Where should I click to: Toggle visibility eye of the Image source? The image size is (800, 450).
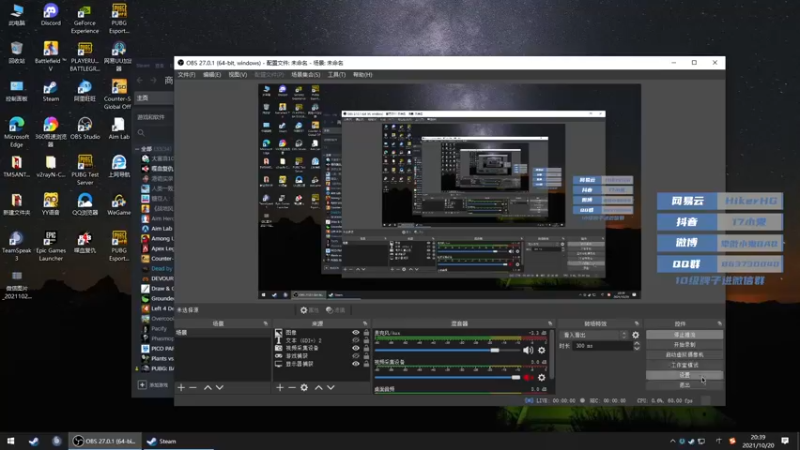(356, 333)
